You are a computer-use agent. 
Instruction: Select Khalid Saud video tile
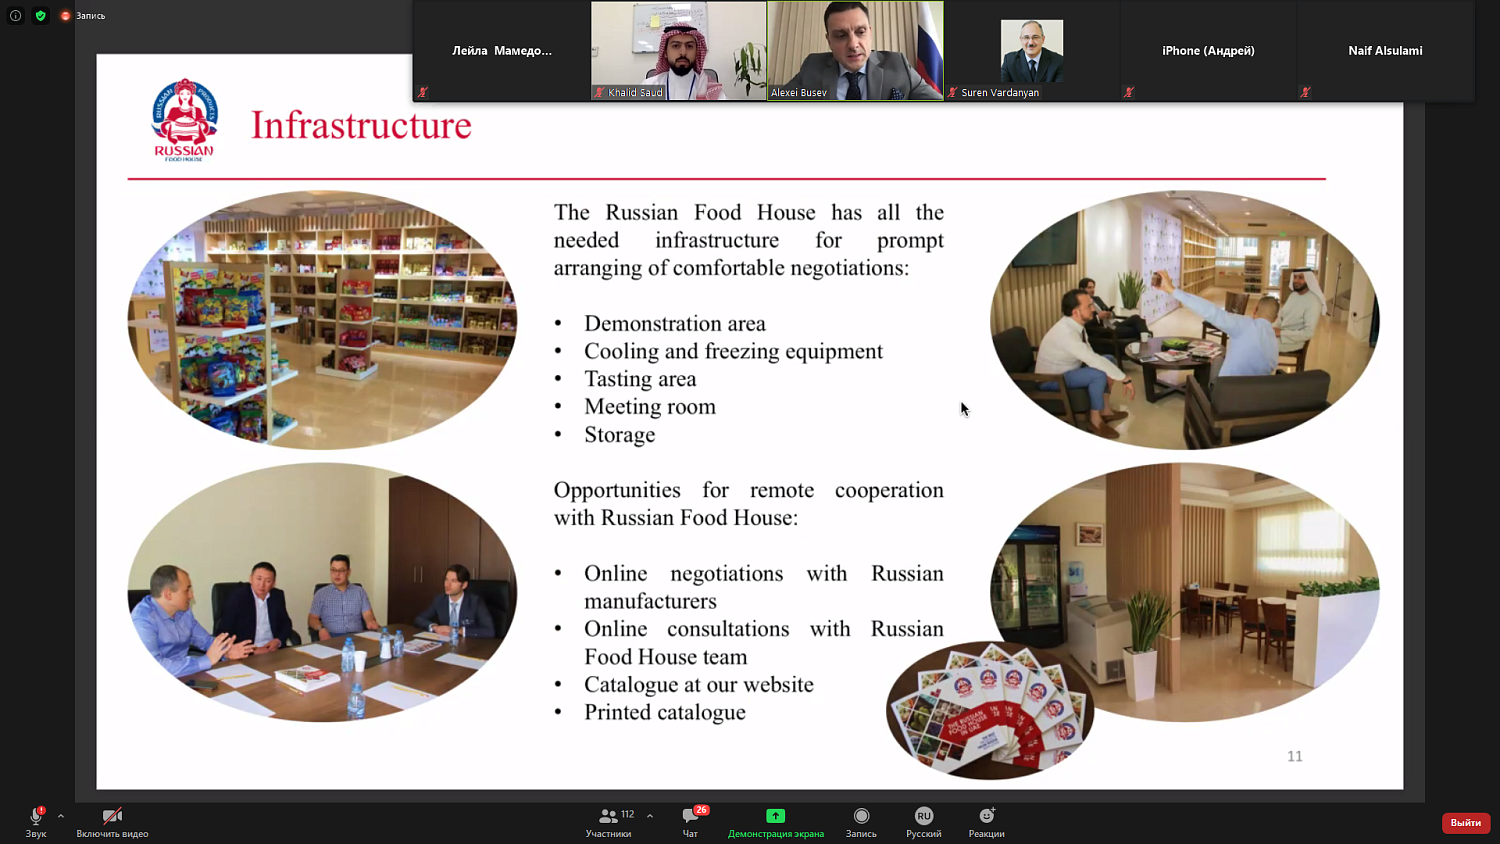pyautogui.click(x=679, y=51)
